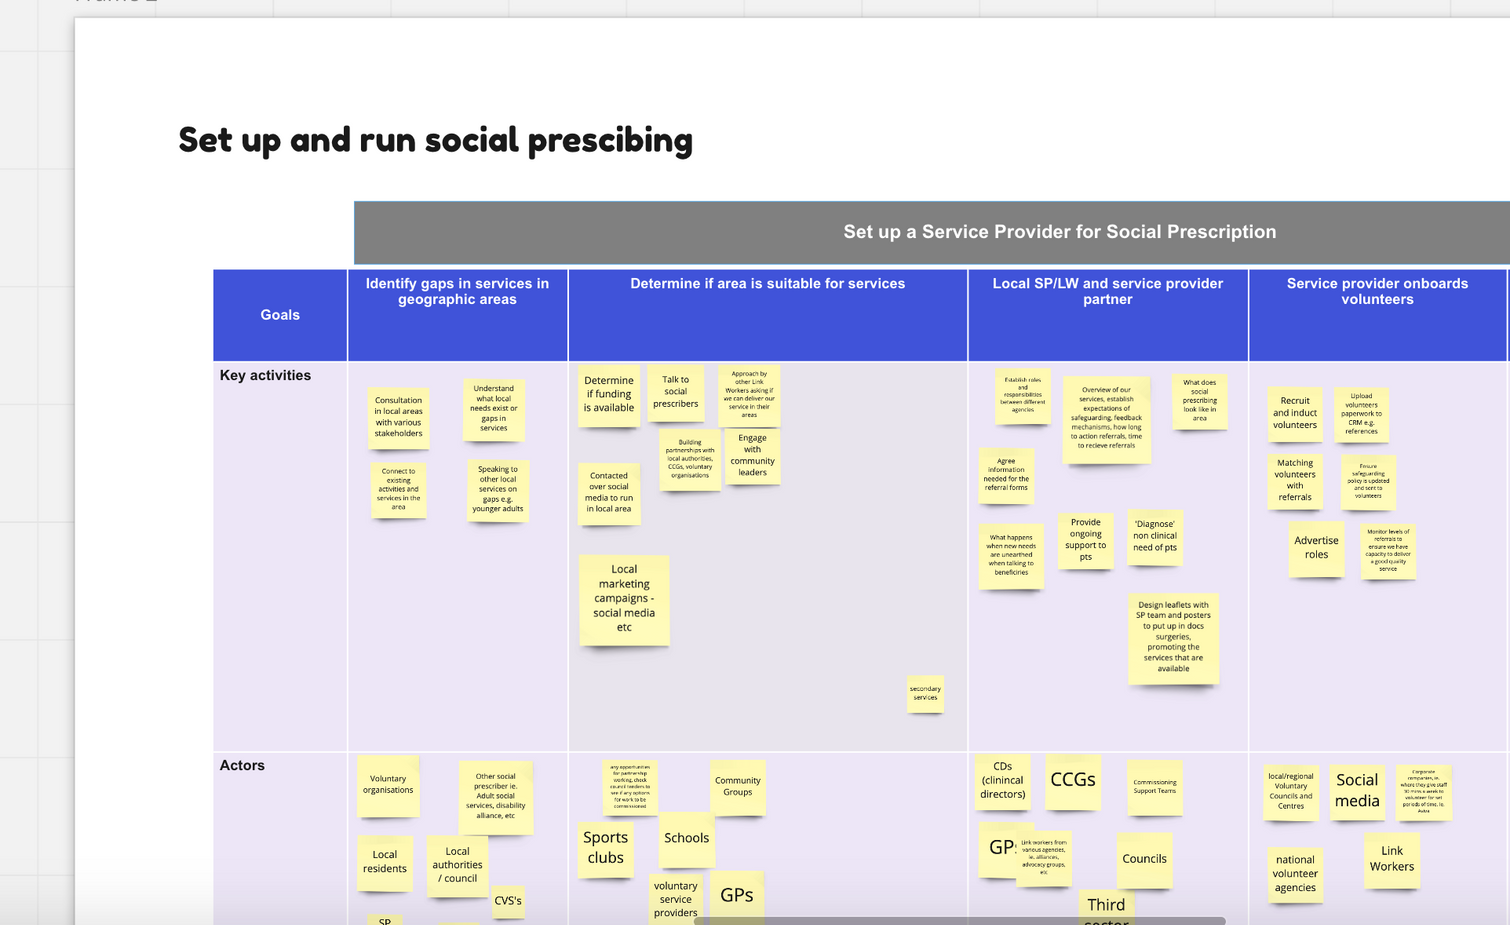Select the 'Connect to existing activities and services' note

coord(398,489)
